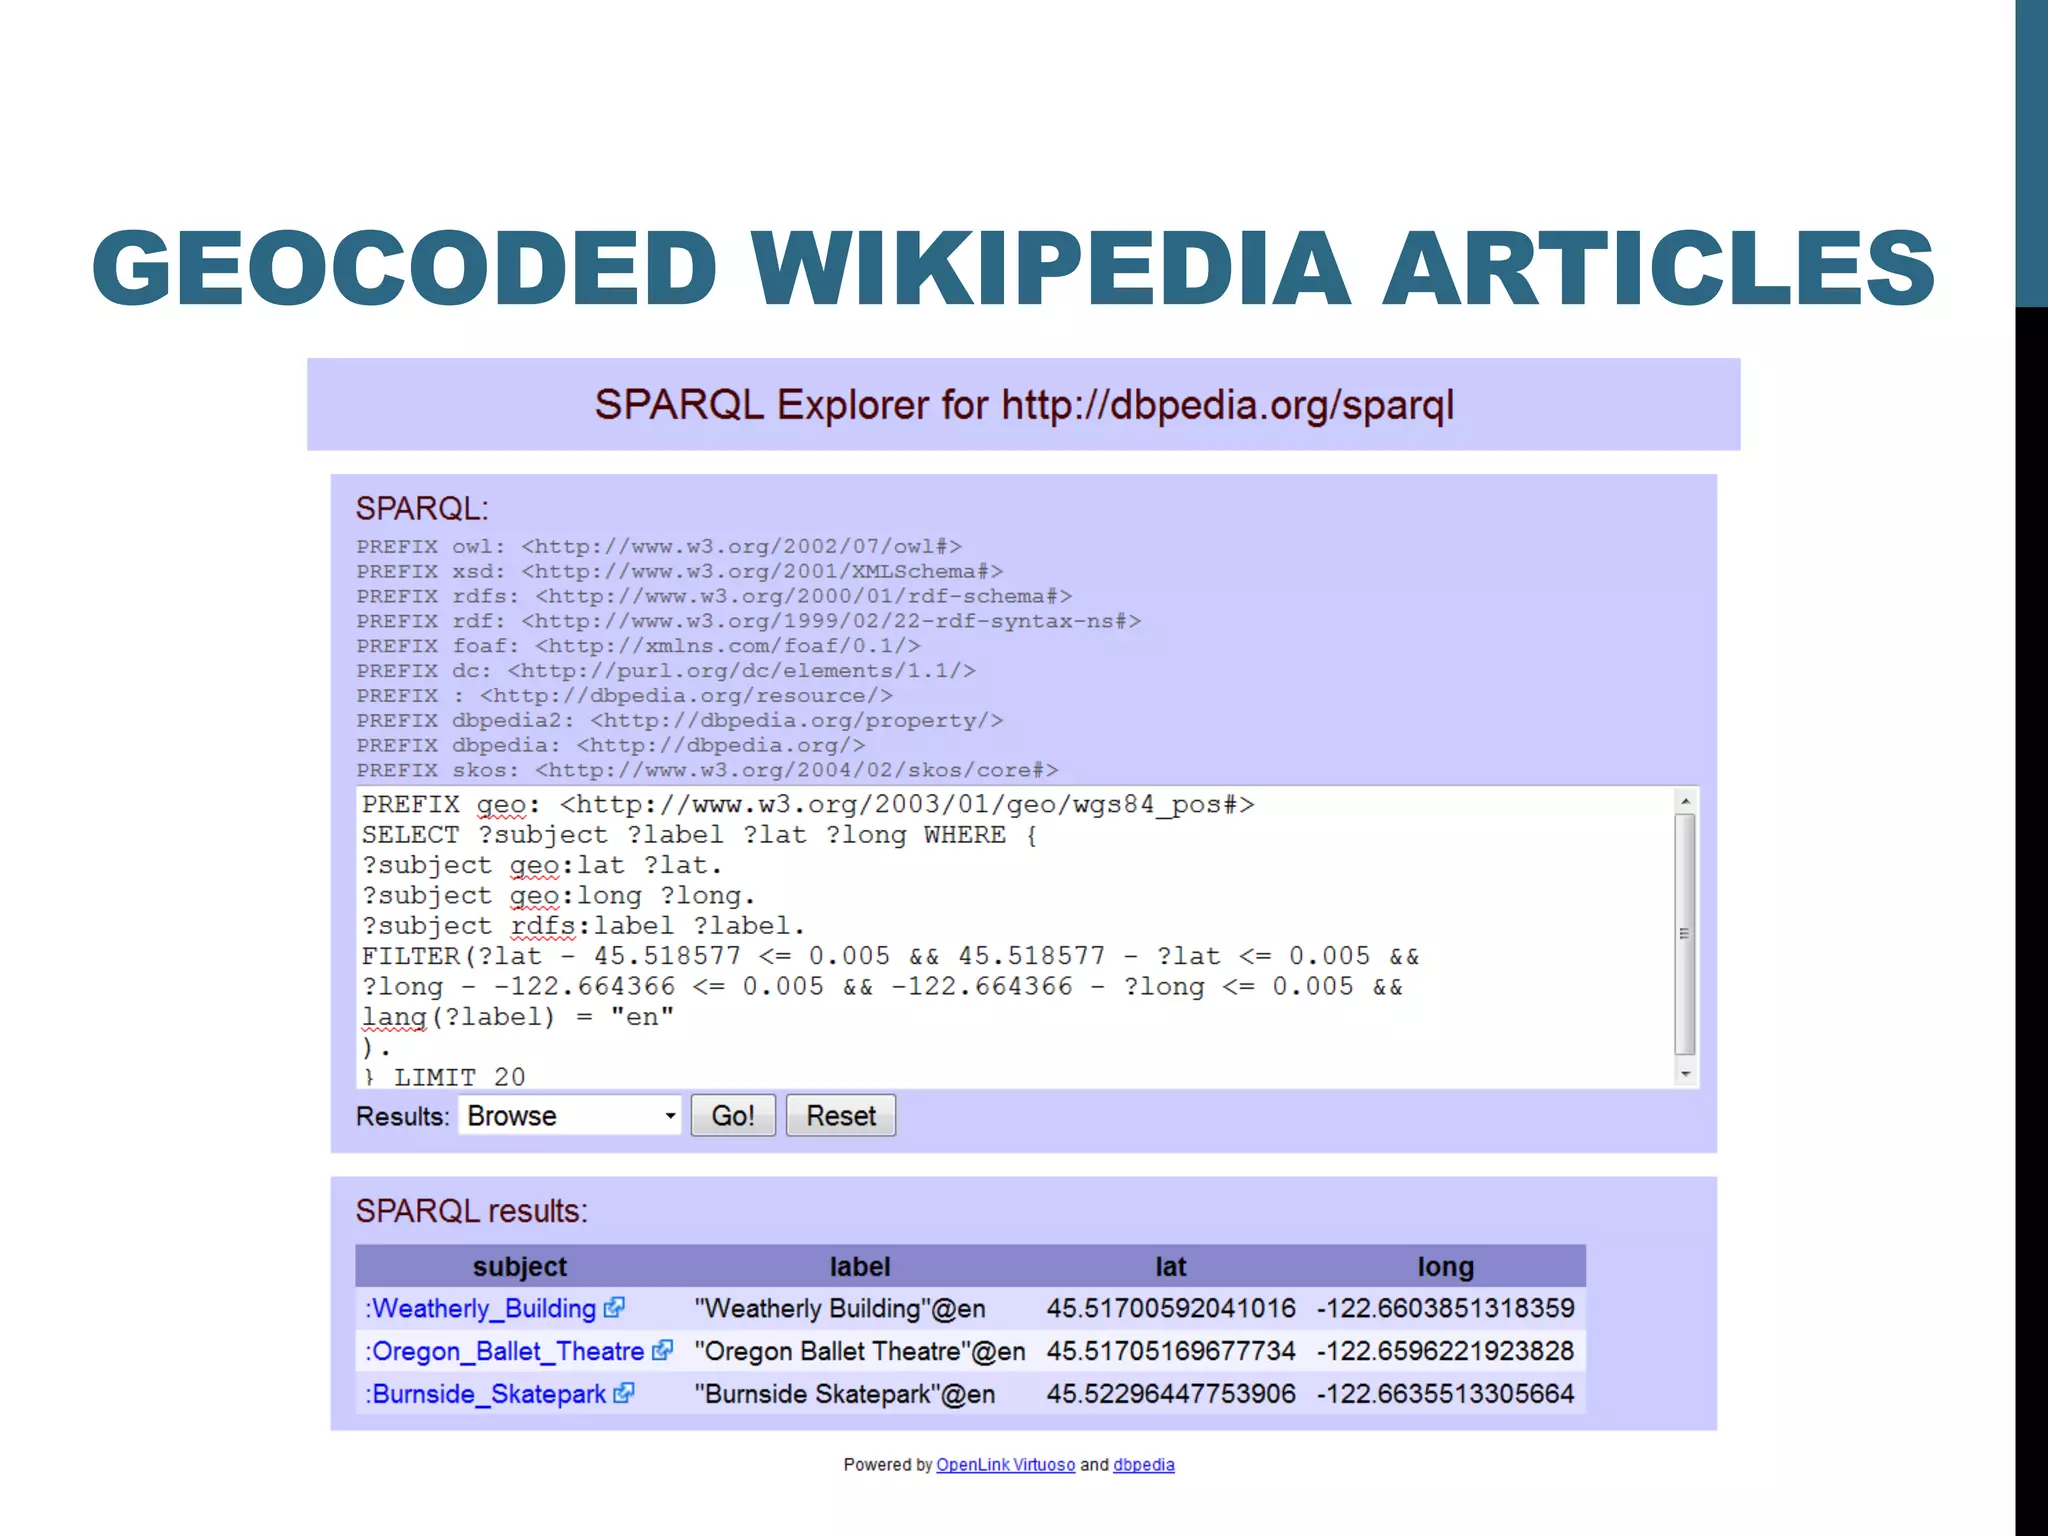This screenshot has height=1536, width=2048.
Task: Click the PREFIX owl: namespace line
Action: tap(659, 546)
